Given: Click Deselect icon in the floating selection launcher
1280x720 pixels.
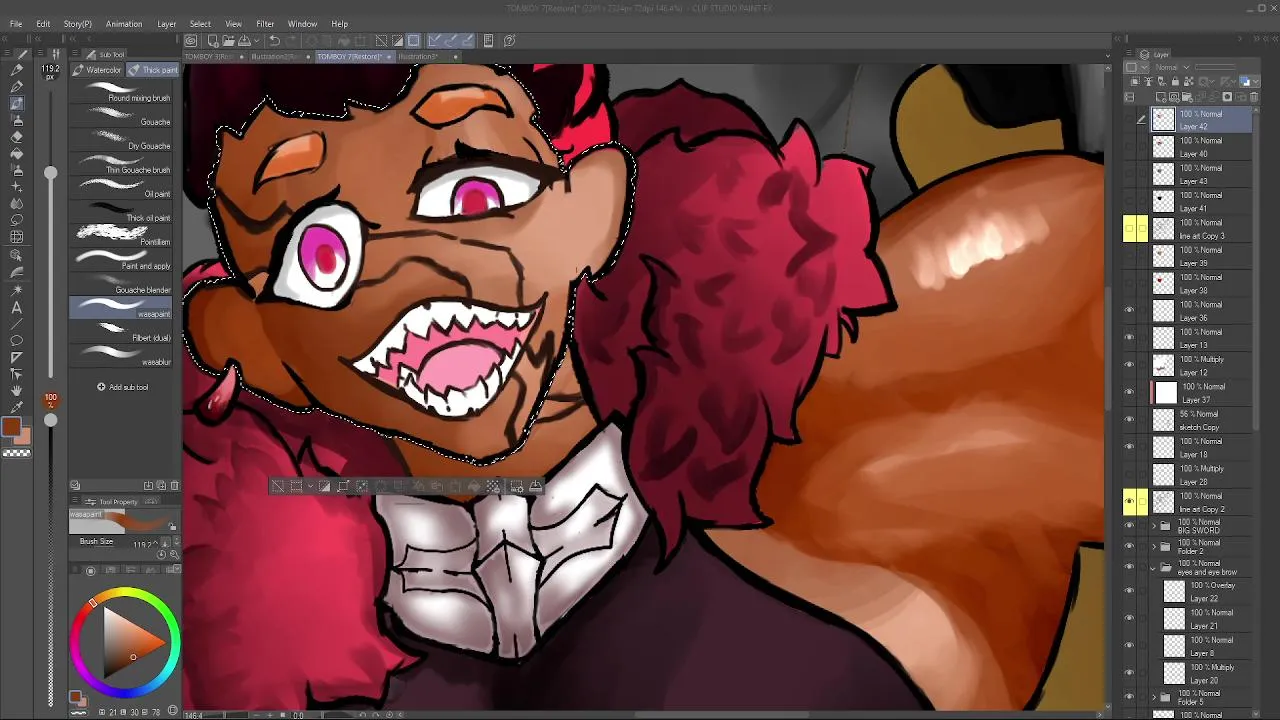Looking at the screenshot, I should pyautogui.click(x=278, y=487).
